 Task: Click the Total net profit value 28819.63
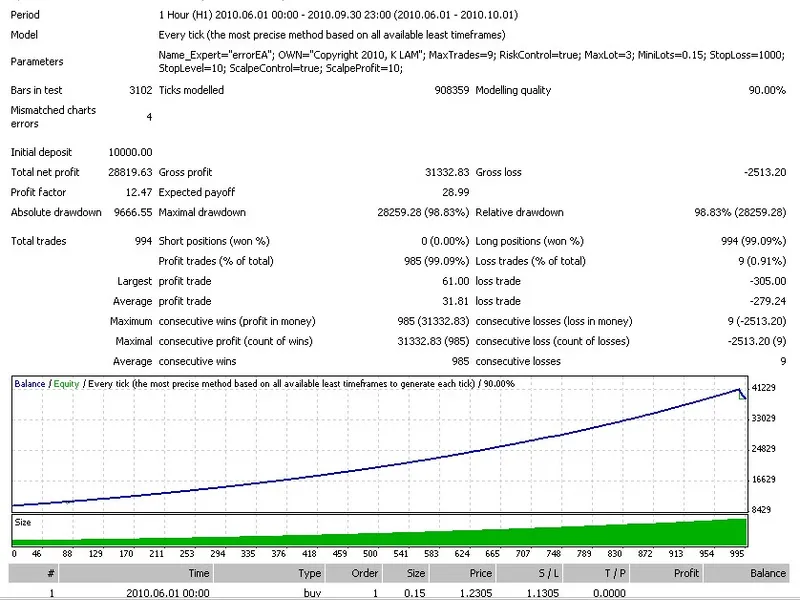click(x=130, y=172)
